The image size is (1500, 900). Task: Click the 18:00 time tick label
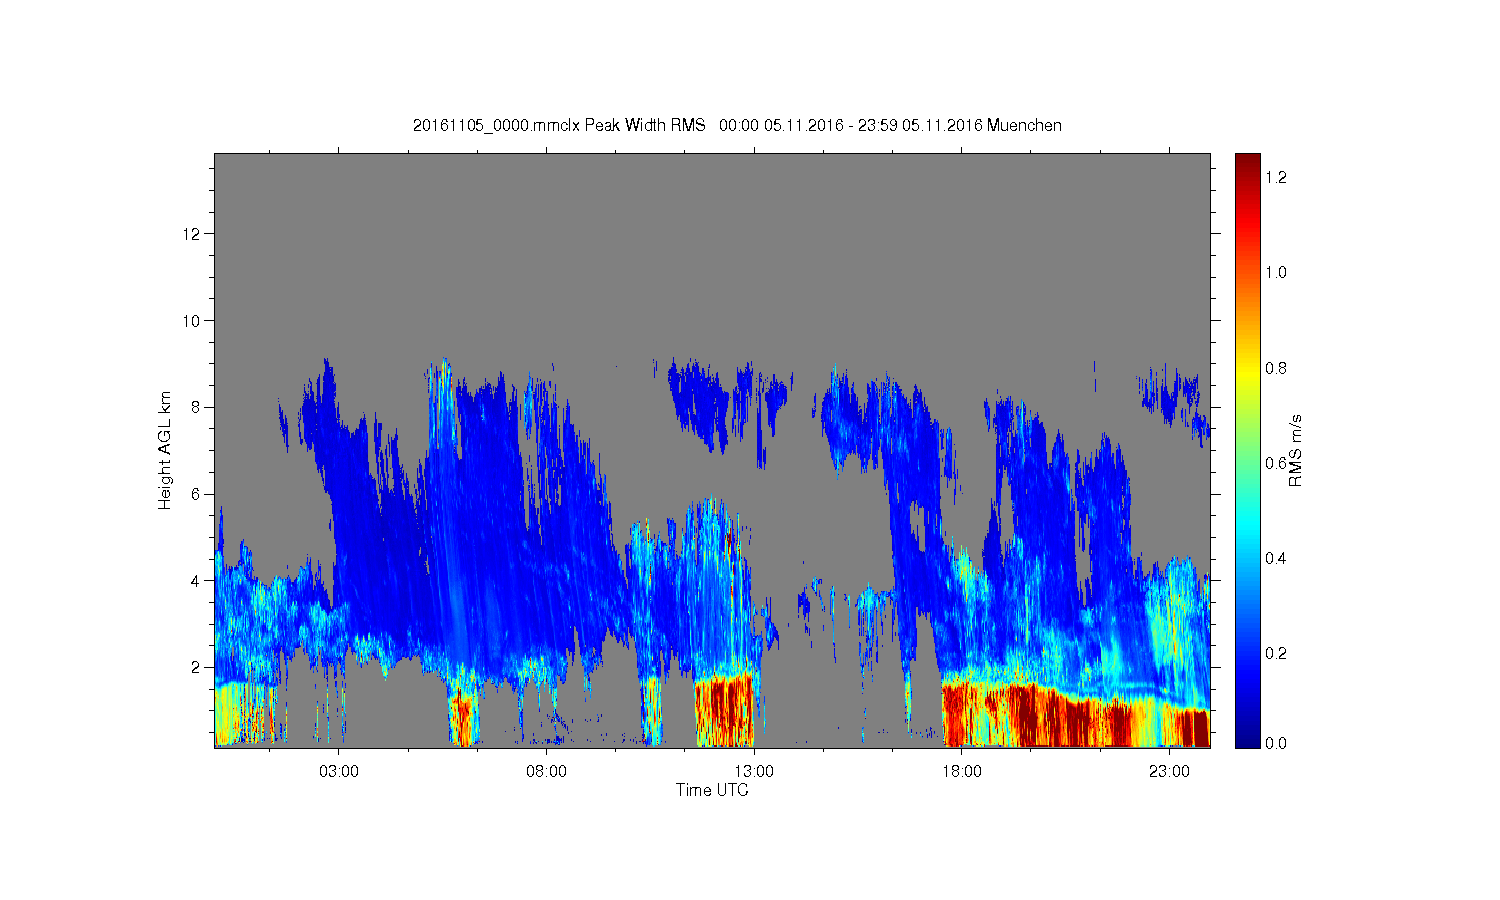point(961,771)
